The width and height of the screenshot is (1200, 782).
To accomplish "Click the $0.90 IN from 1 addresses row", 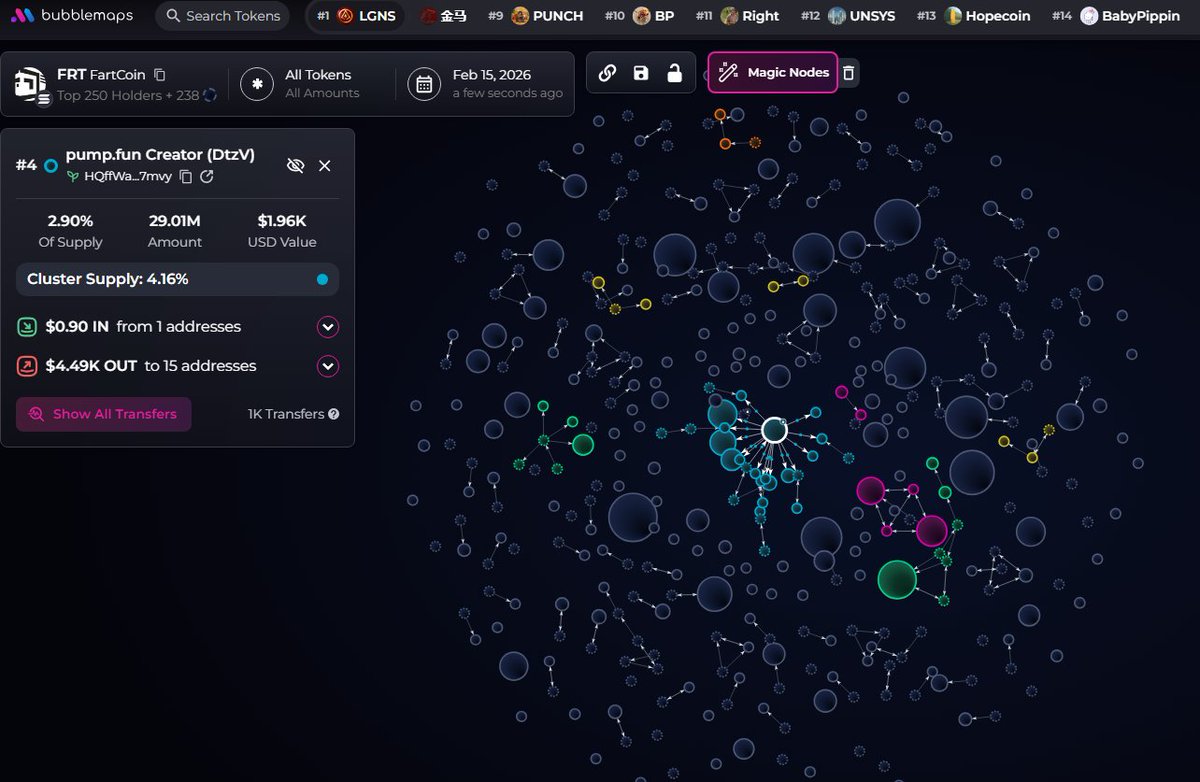I will (x=178, y=327).
